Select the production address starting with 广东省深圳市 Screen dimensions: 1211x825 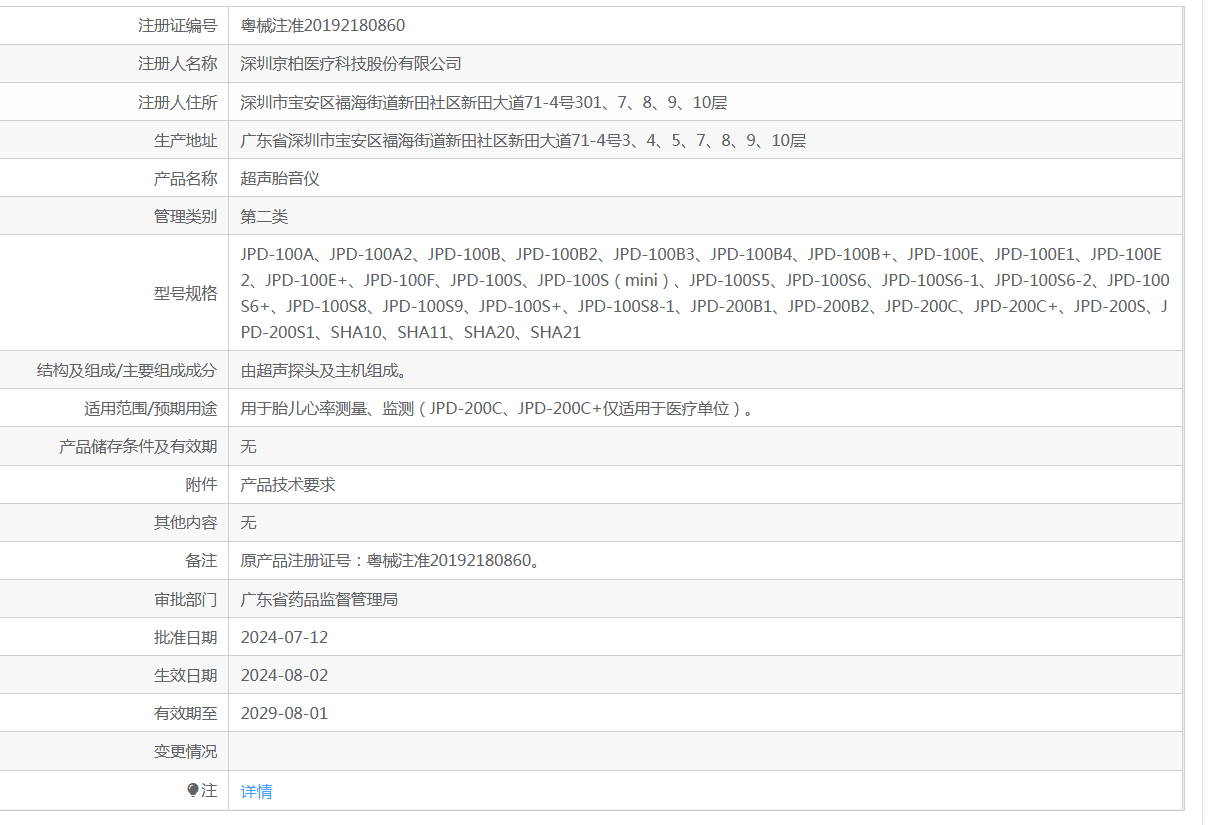[523, 140]
